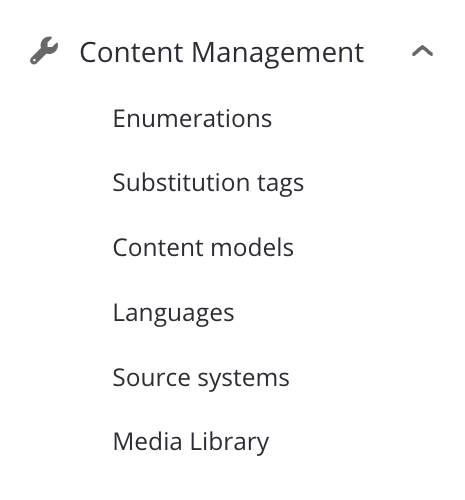Image resolution: width=465 pixels, height=500 pixels.
Task: Select the gray wrench tool icon
Action: point(44,50)
